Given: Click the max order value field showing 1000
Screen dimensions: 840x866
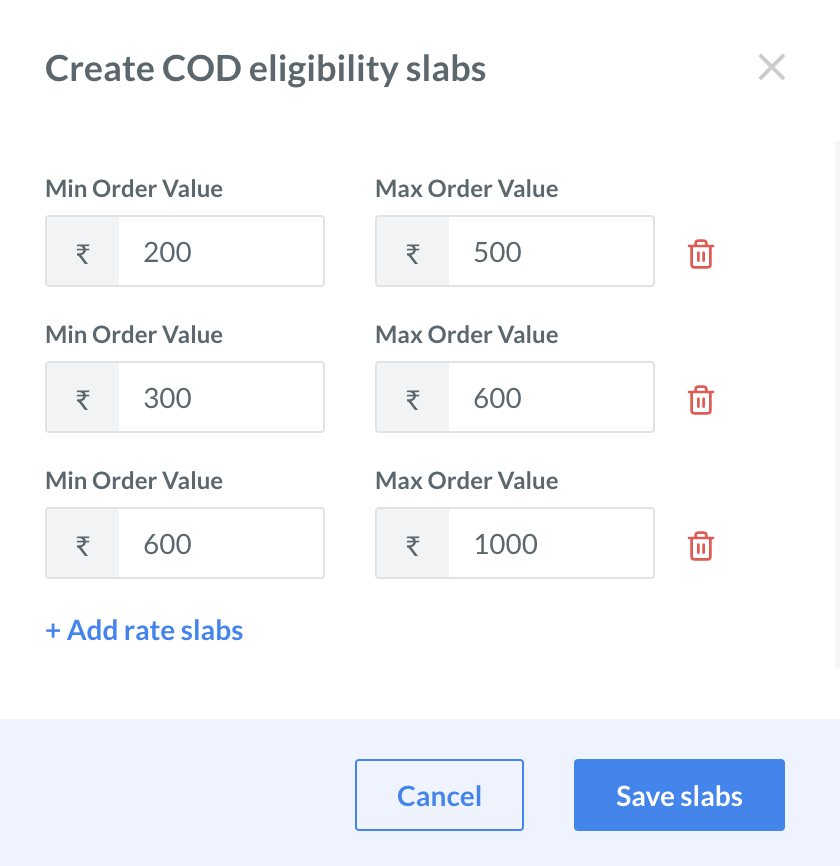Looking at the screenshot, I should [550, 543].
